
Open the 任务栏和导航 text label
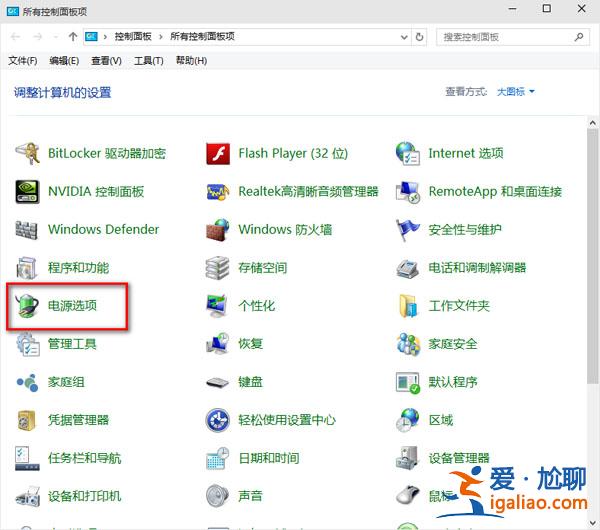[85, 458]
